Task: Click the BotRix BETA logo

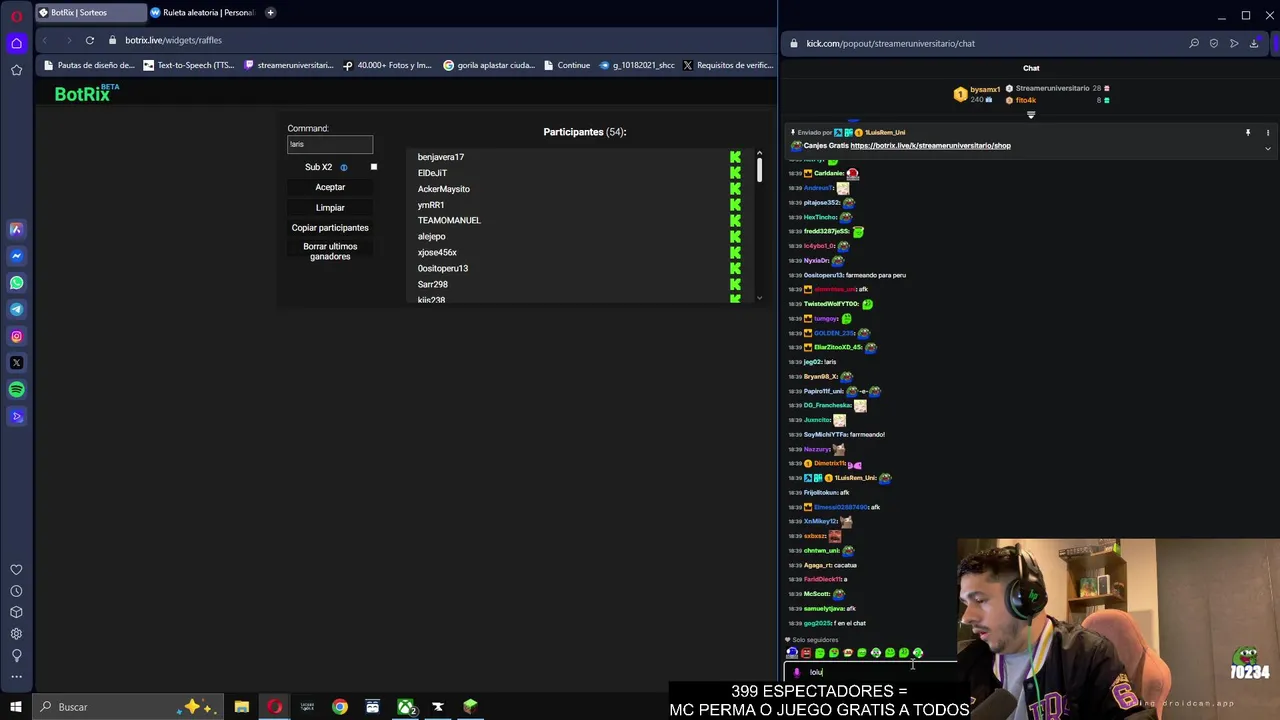Action: 86,93
